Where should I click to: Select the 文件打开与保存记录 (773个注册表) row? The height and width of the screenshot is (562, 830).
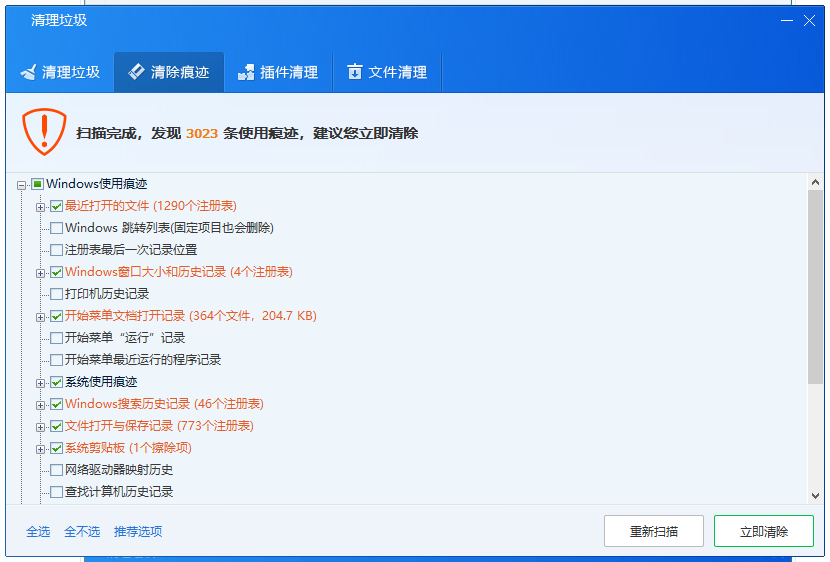point(159,426)
